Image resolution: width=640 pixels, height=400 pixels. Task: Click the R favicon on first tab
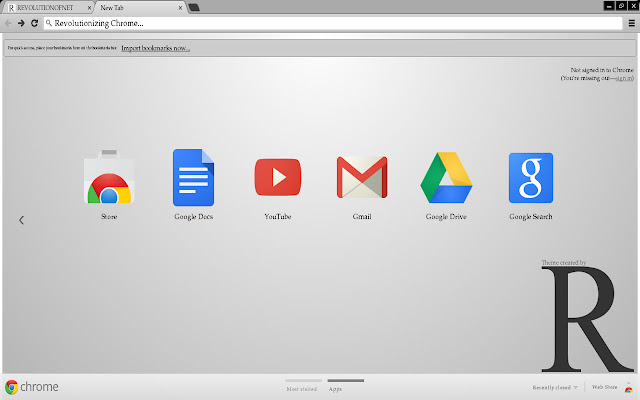point(11,8)
